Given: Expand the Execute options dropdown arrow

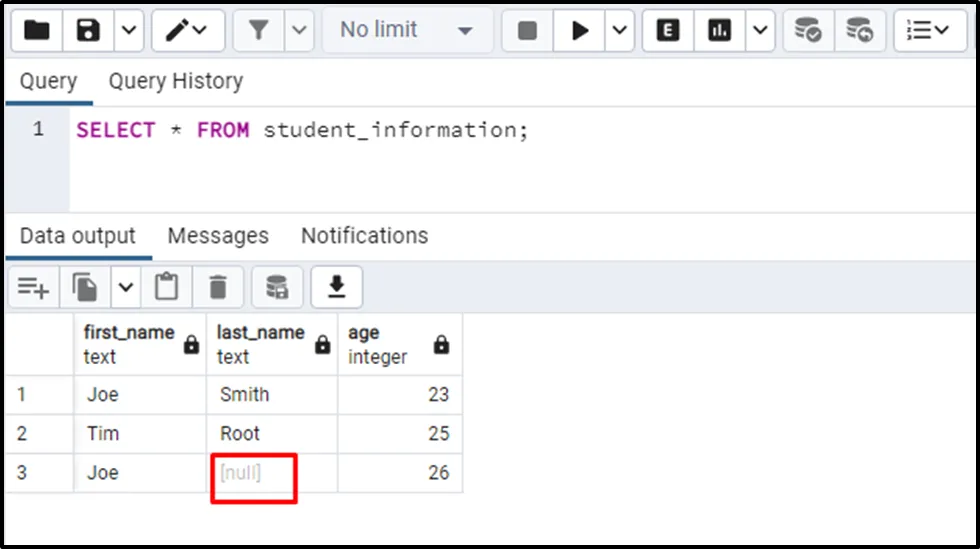Looking at the screenshot, I should point(620,31).
